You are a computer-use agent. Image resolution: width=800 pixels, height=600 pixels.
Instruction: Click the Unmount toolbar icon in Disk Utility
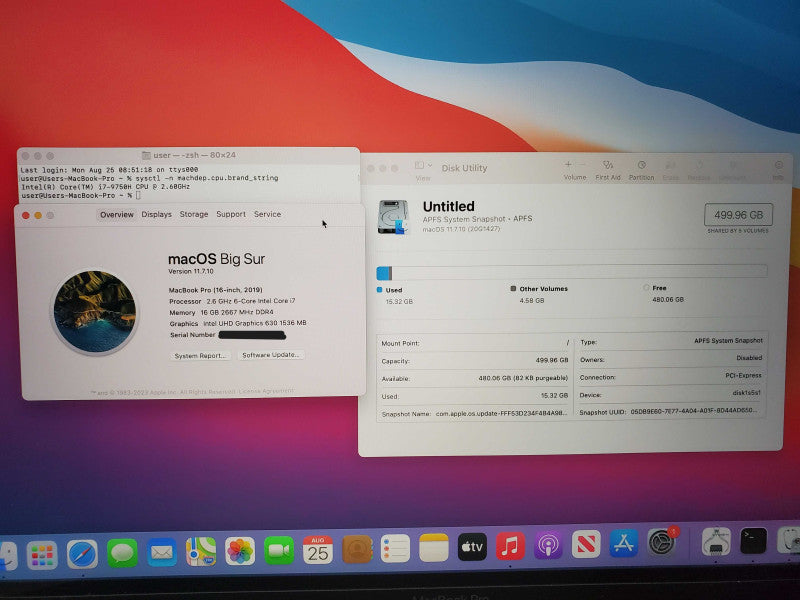click(733, 166)
